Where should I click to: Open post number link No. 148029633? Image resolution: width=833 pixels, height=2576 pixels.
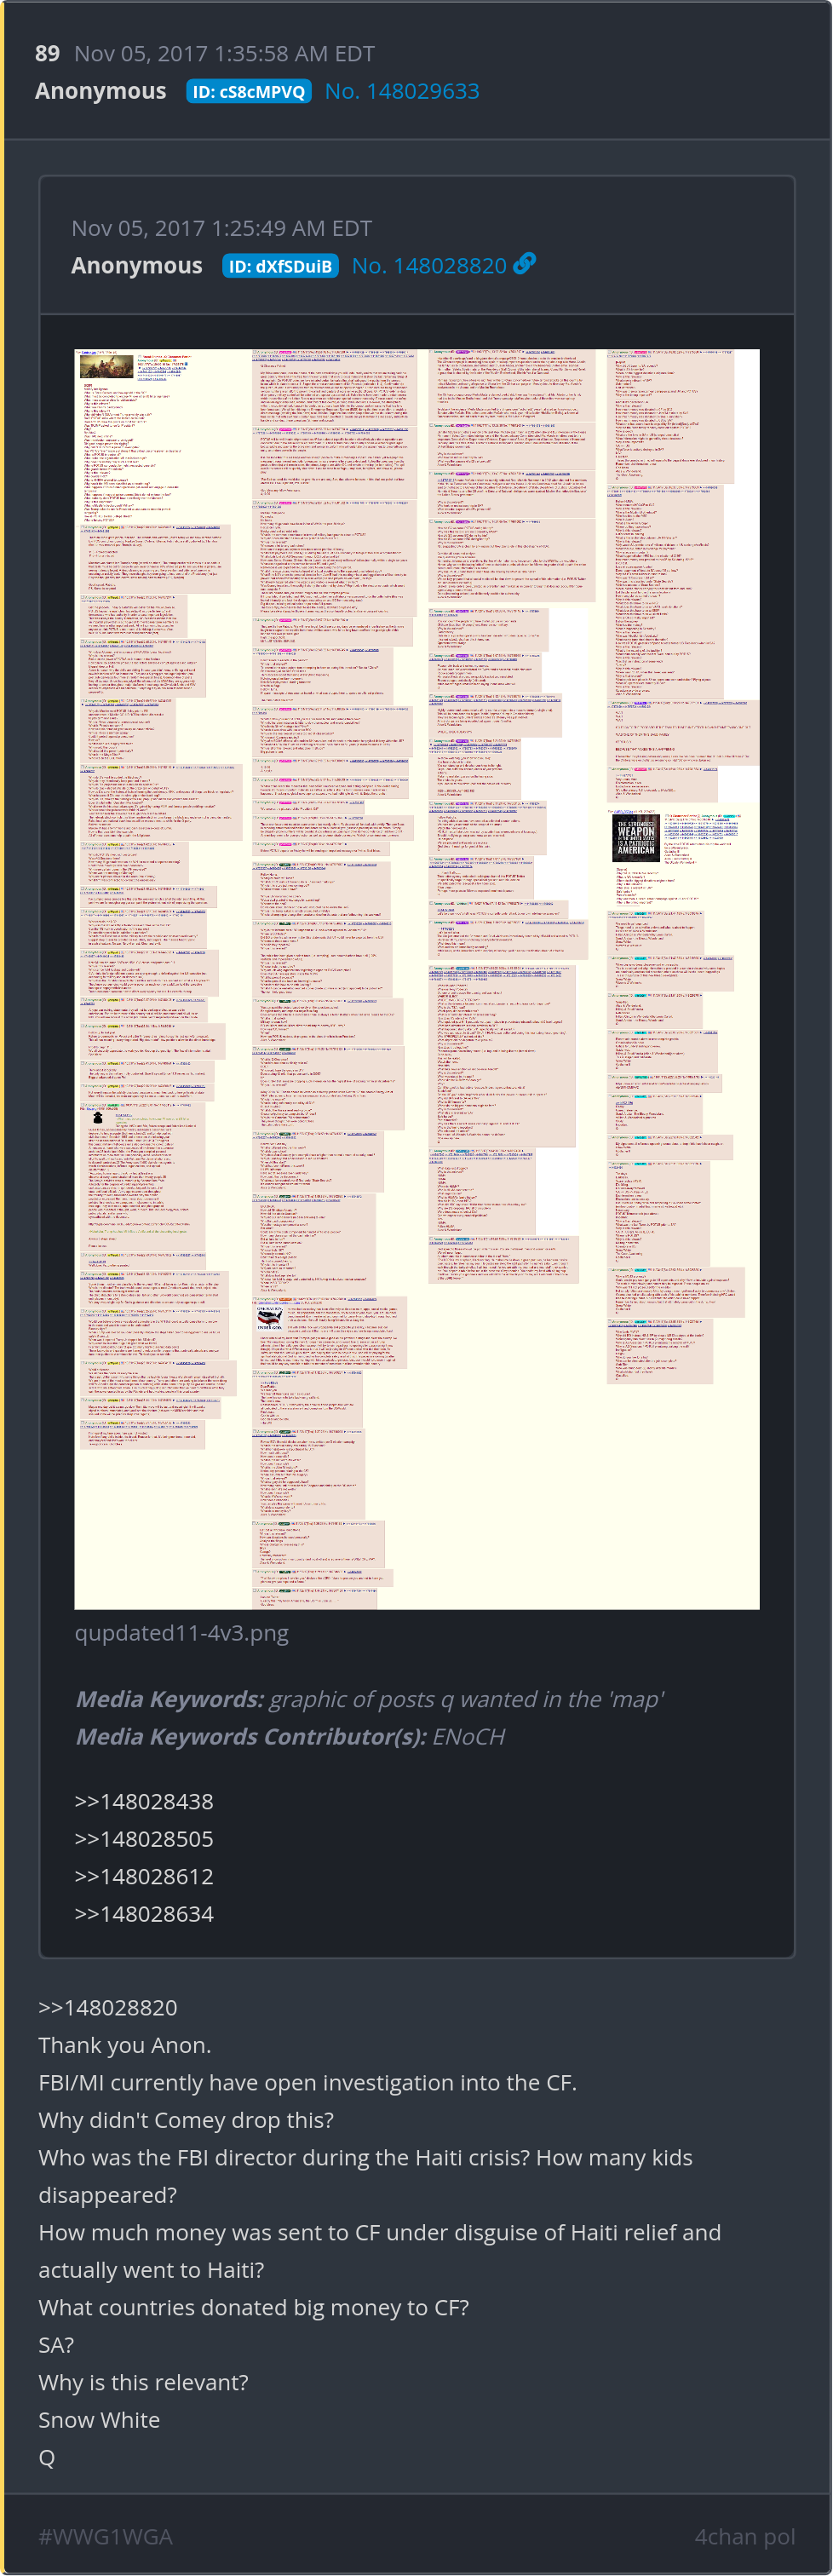click(x=402, y=91)
